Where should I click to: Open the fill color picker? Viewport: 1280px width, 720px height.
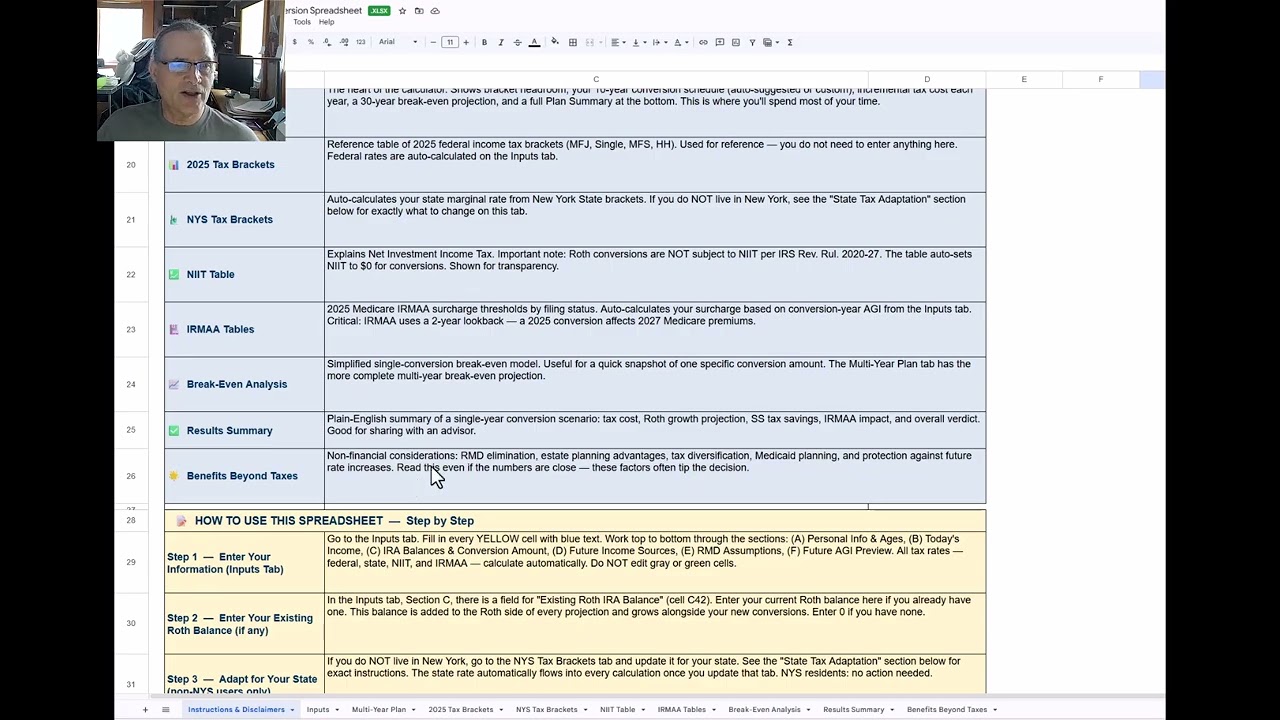click(x=555, y=42)
